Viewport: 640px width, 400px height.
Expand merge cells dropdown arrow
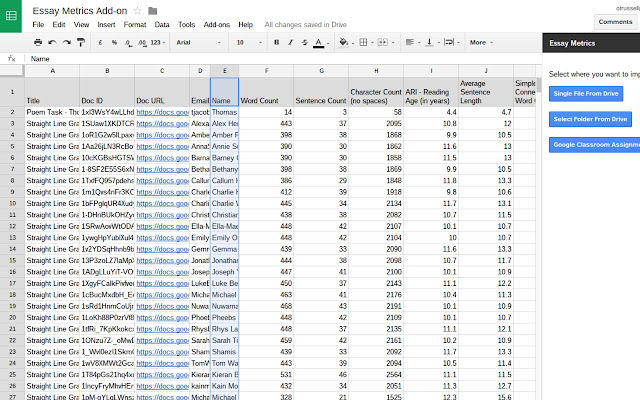(393, 42)
